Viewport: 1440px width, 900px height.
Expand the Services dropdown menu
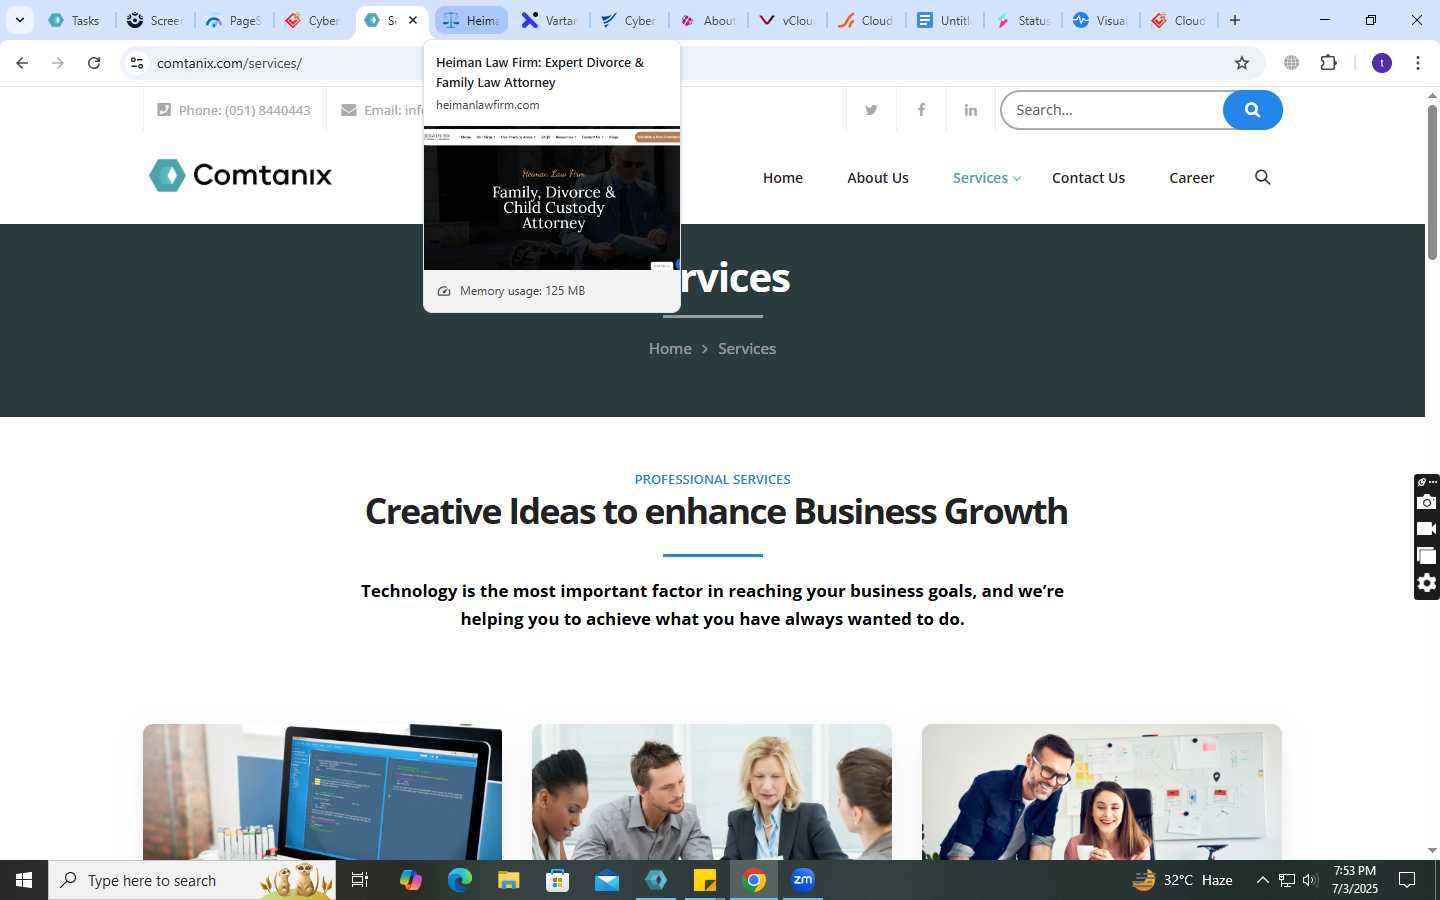(x=986, y=178)
